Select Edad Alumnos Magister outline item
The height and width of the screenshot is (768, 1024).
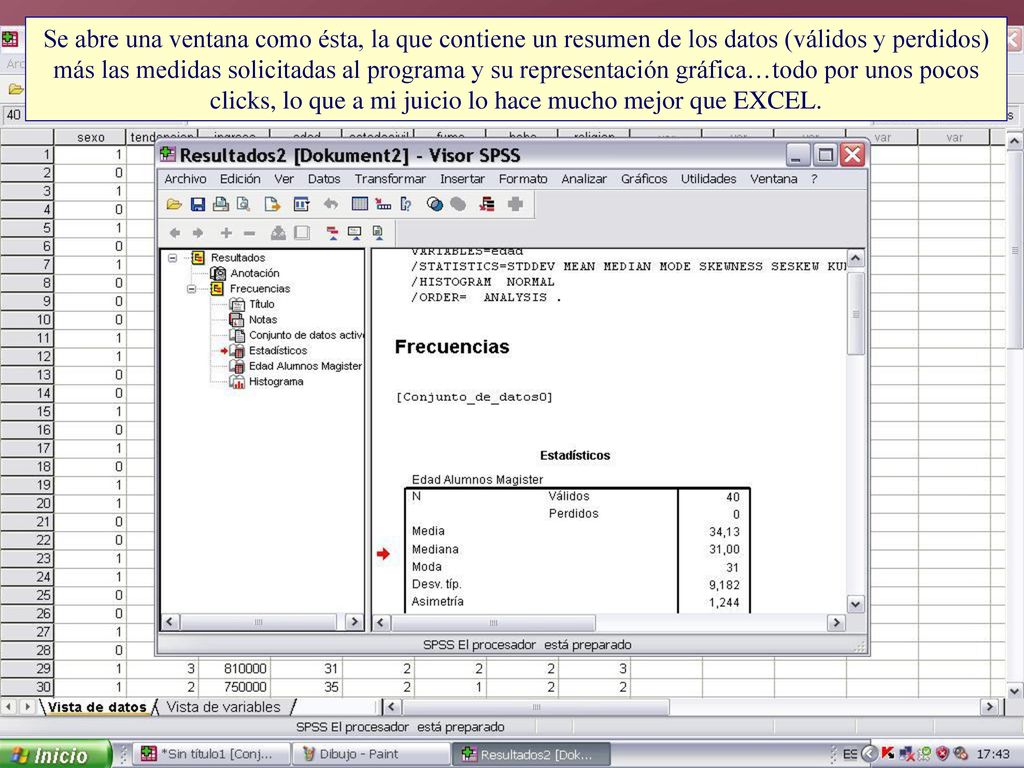coord(305,366)
